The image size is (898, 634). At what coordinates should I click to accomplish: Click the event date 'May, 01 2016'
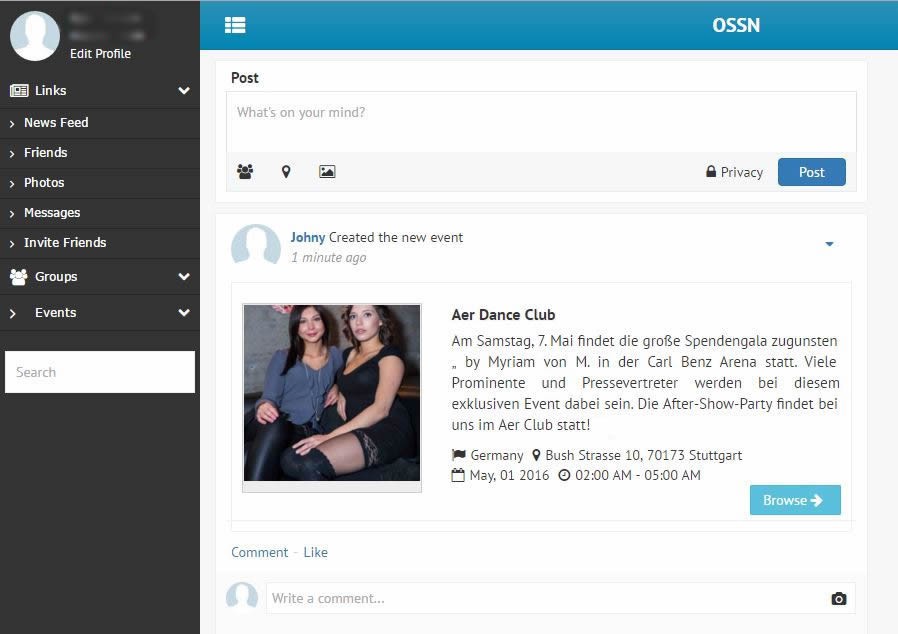pyautogui.click(x=509, y=475)
